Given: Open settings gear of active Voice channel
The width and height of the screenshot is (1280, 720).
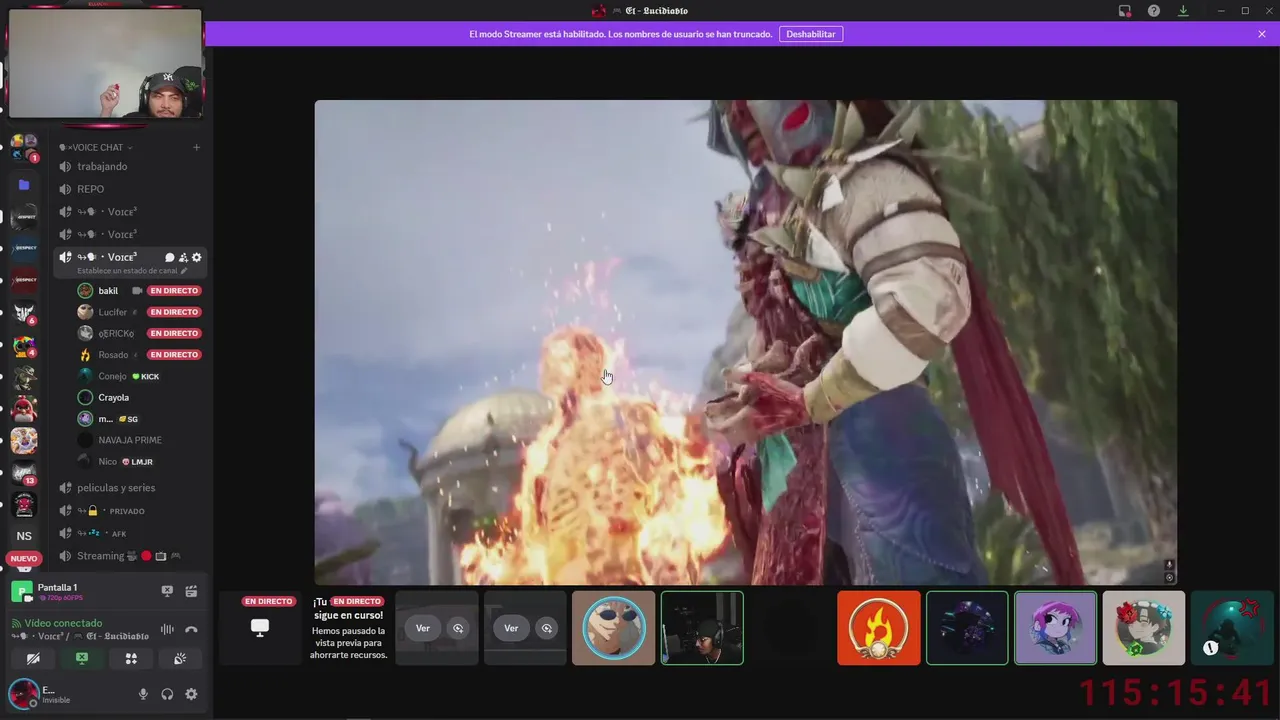Looking at the screenshot, I should [x=196, y=257].
